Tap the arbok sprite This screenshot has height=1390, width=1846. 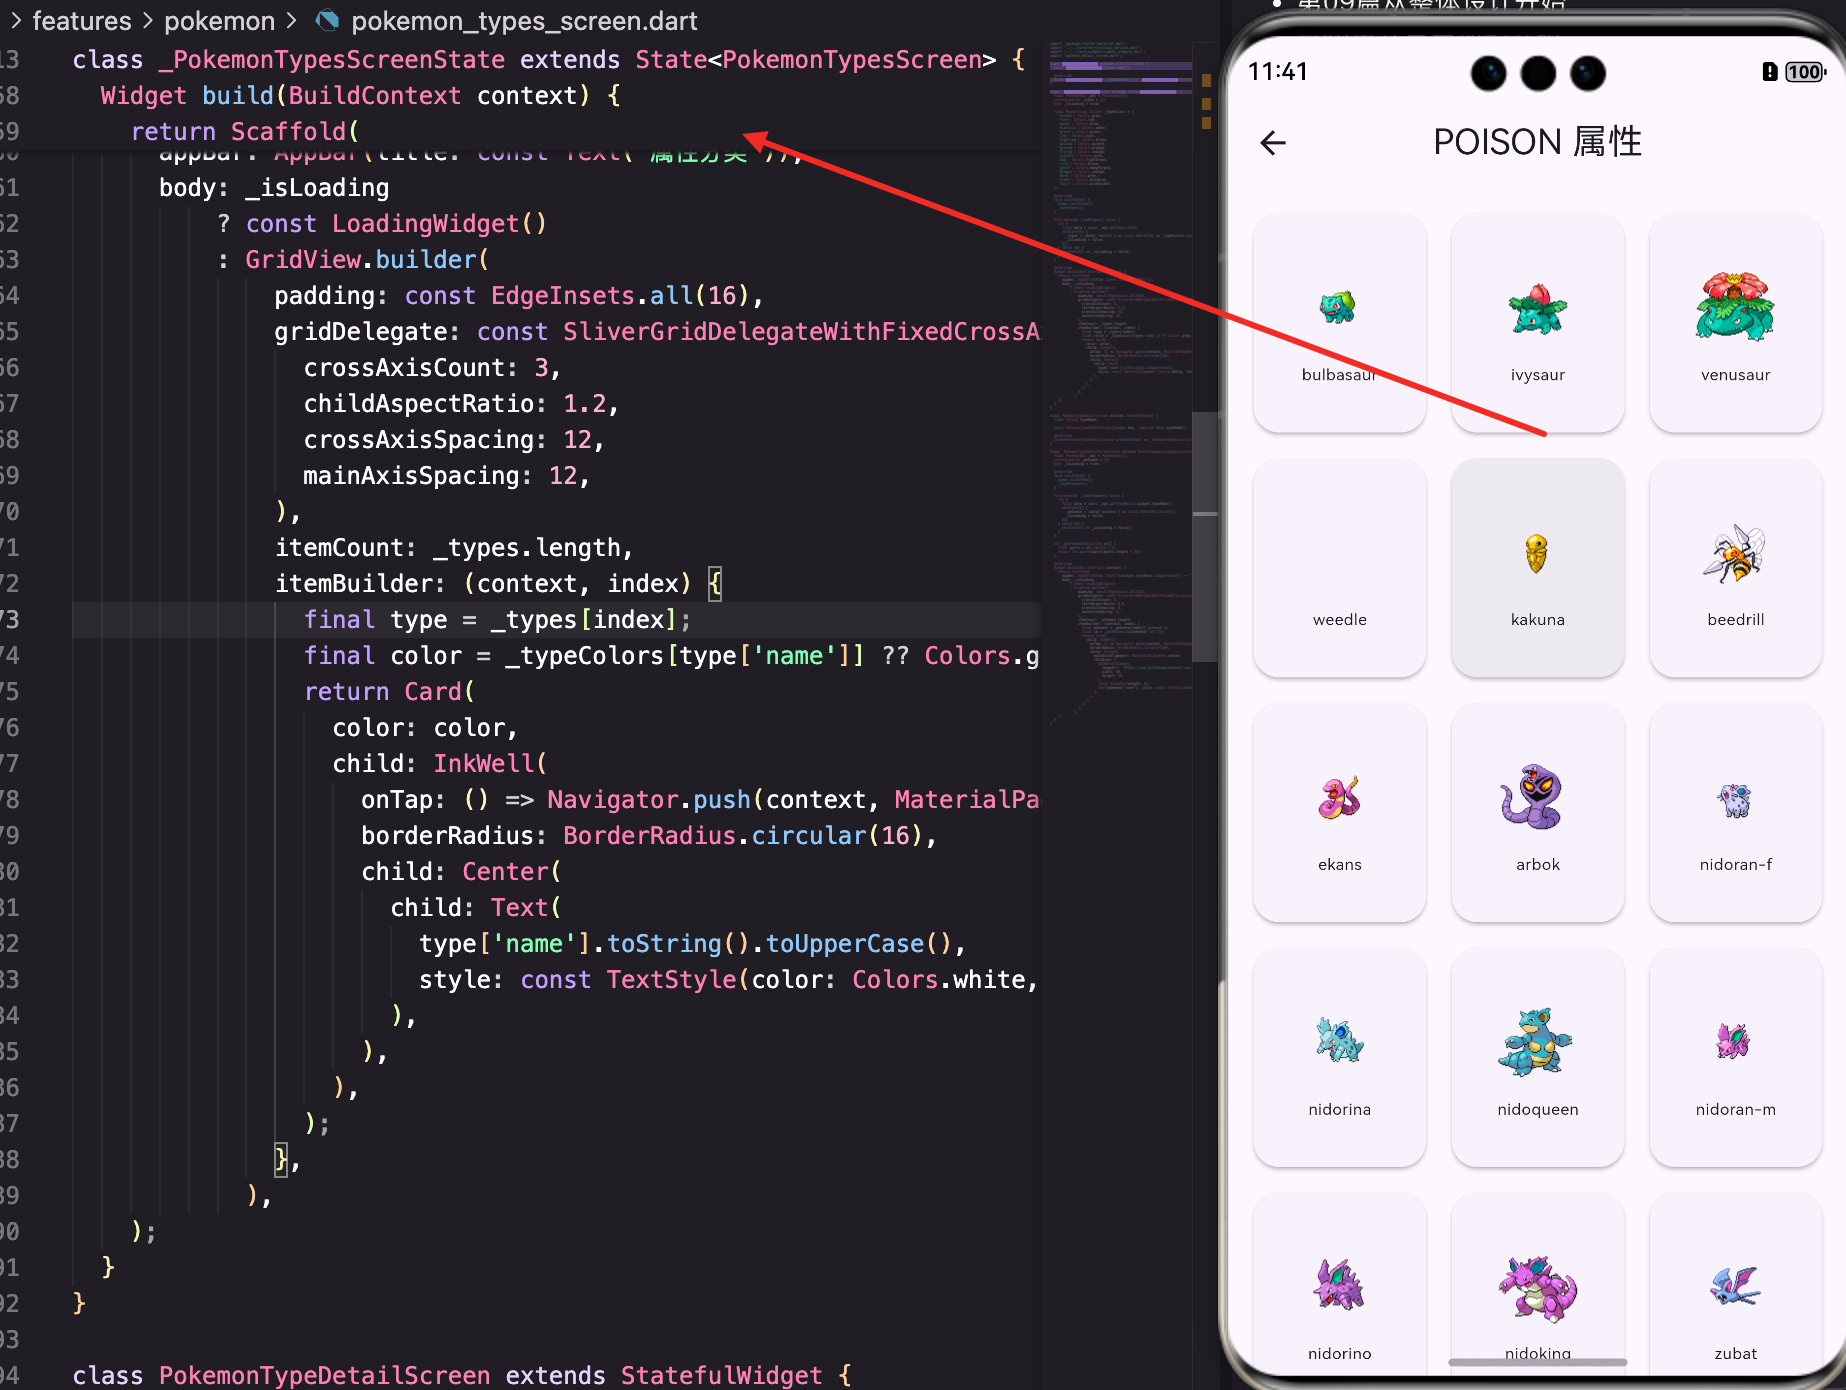coord(1533,797)
